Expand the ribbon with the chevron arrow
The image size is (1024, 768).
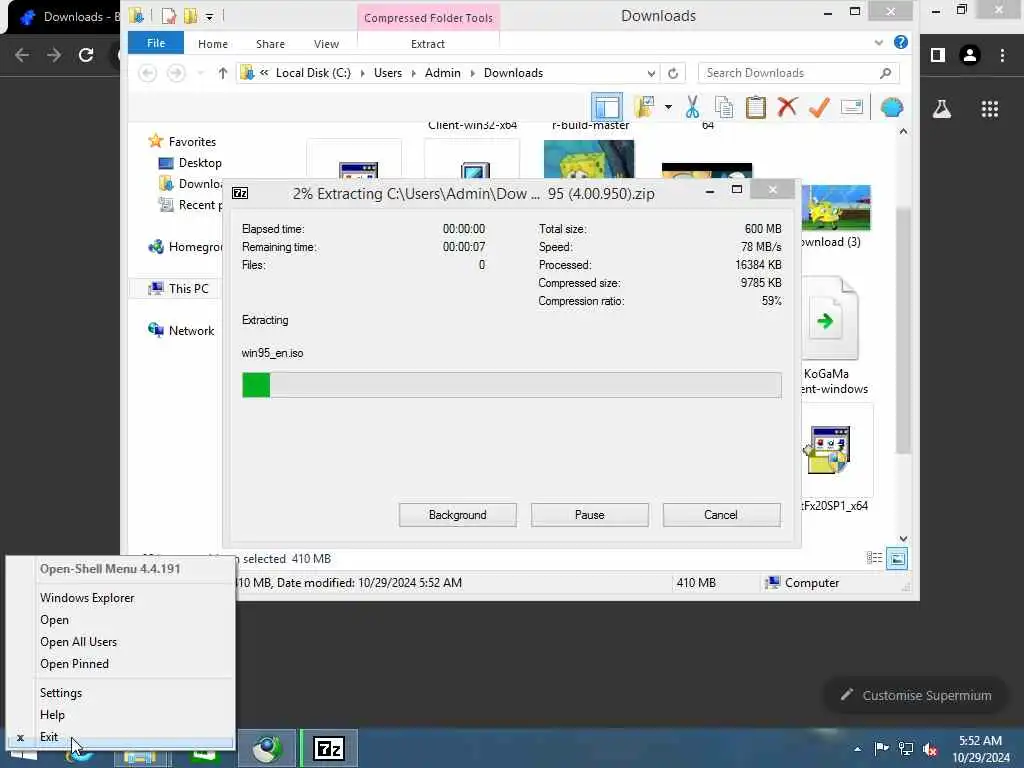878,43
